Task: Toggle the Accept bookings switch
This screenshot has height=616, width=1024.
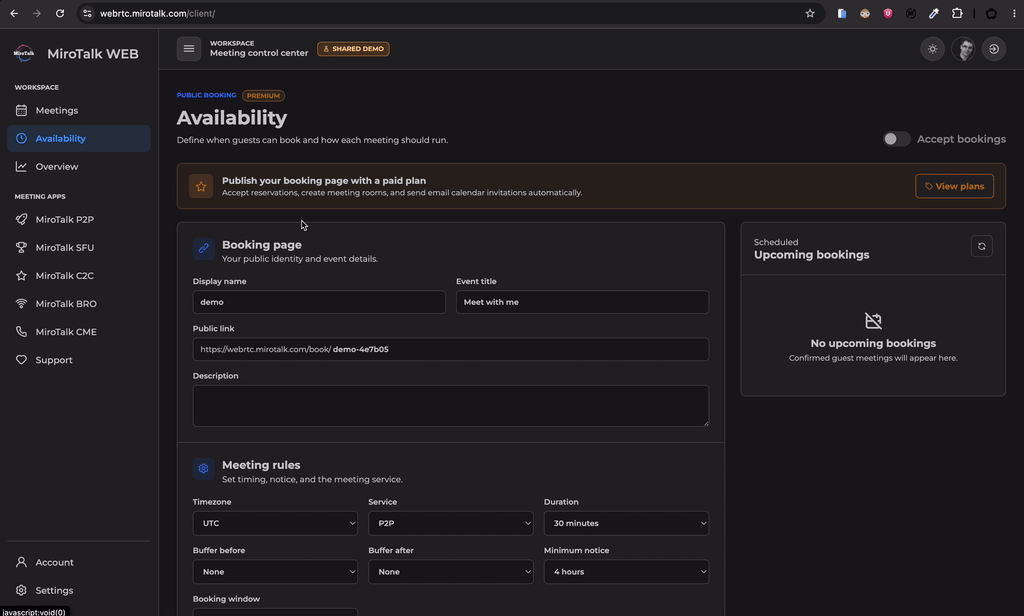Action: [896, 139]
